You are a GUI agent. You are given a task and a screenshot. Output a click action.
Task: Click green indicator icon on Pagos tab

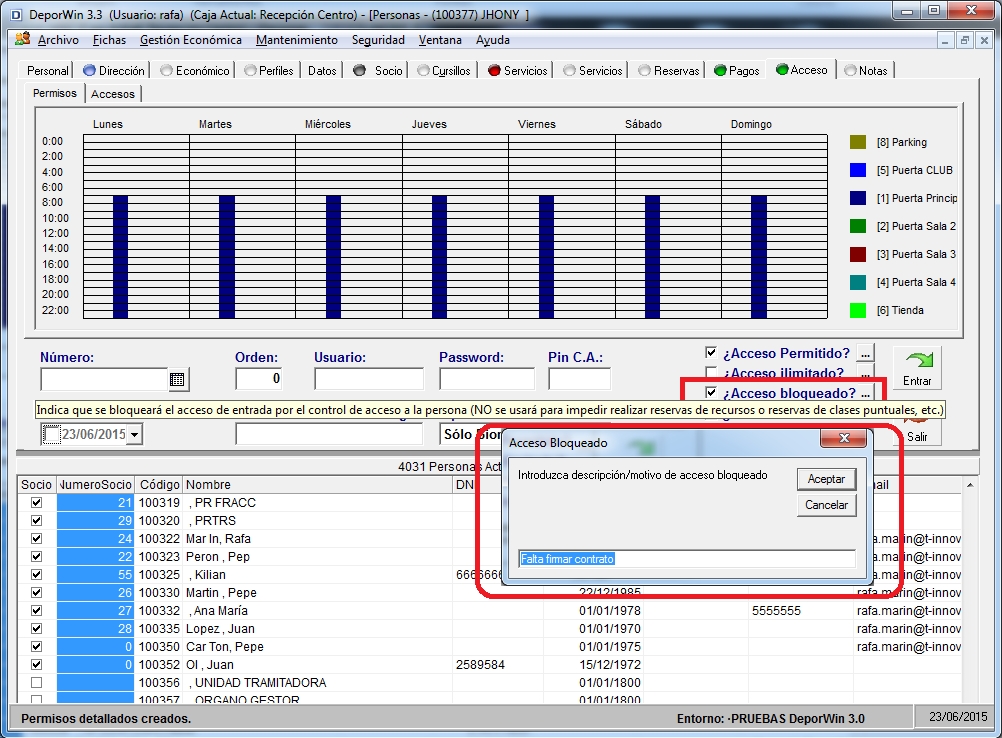pyautogui.click(x=720, y=70)
